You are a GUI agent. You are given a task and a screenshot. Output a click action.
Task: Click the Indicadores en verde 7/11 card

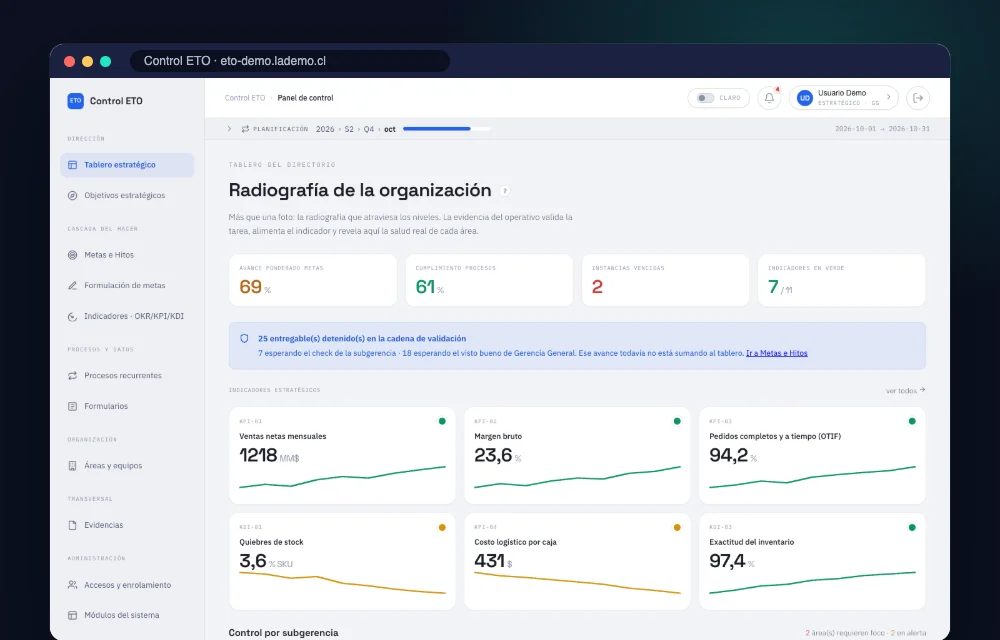pyautogui.click(x=842, y=280)
